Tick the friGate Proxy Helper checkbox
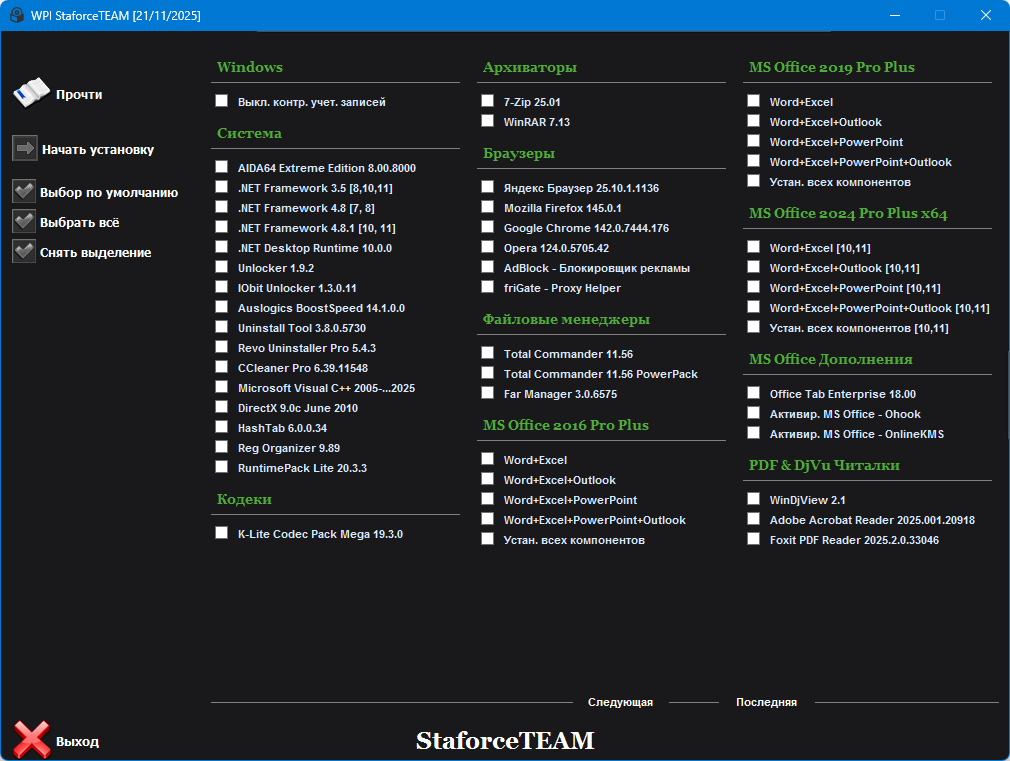Viewport: 1010px width, 761px height. point(488,287)
